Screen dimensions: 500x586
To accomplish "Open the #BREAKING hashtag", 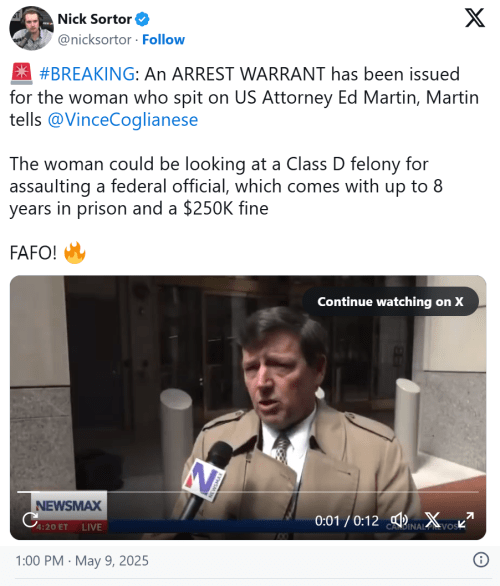I will tap(87, 74).
